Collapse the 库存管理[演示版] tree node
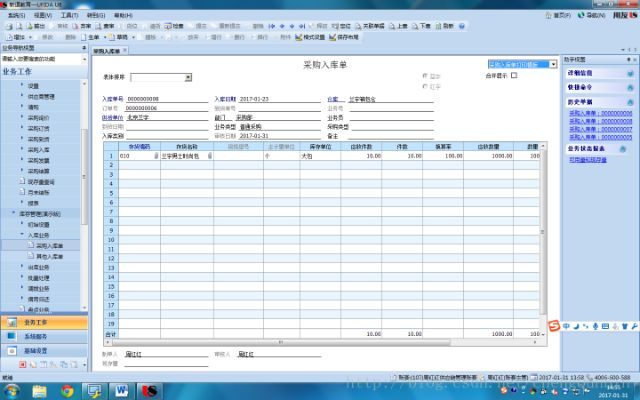 (13, 213)
